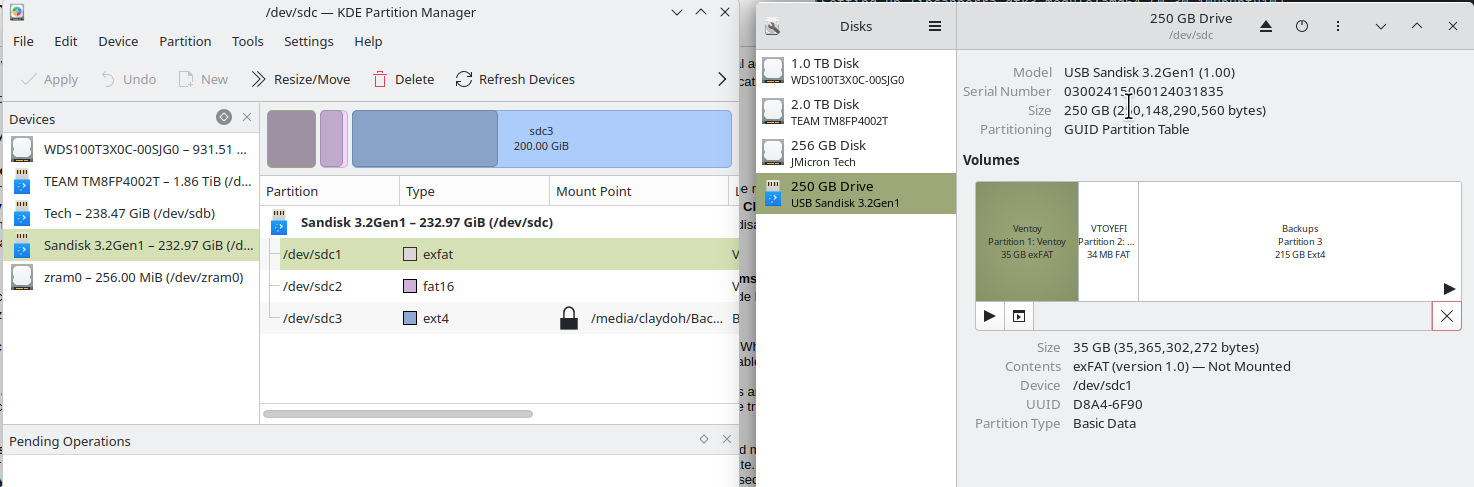
Task: Open the Device menu
Action: click(x=118, y=41)
